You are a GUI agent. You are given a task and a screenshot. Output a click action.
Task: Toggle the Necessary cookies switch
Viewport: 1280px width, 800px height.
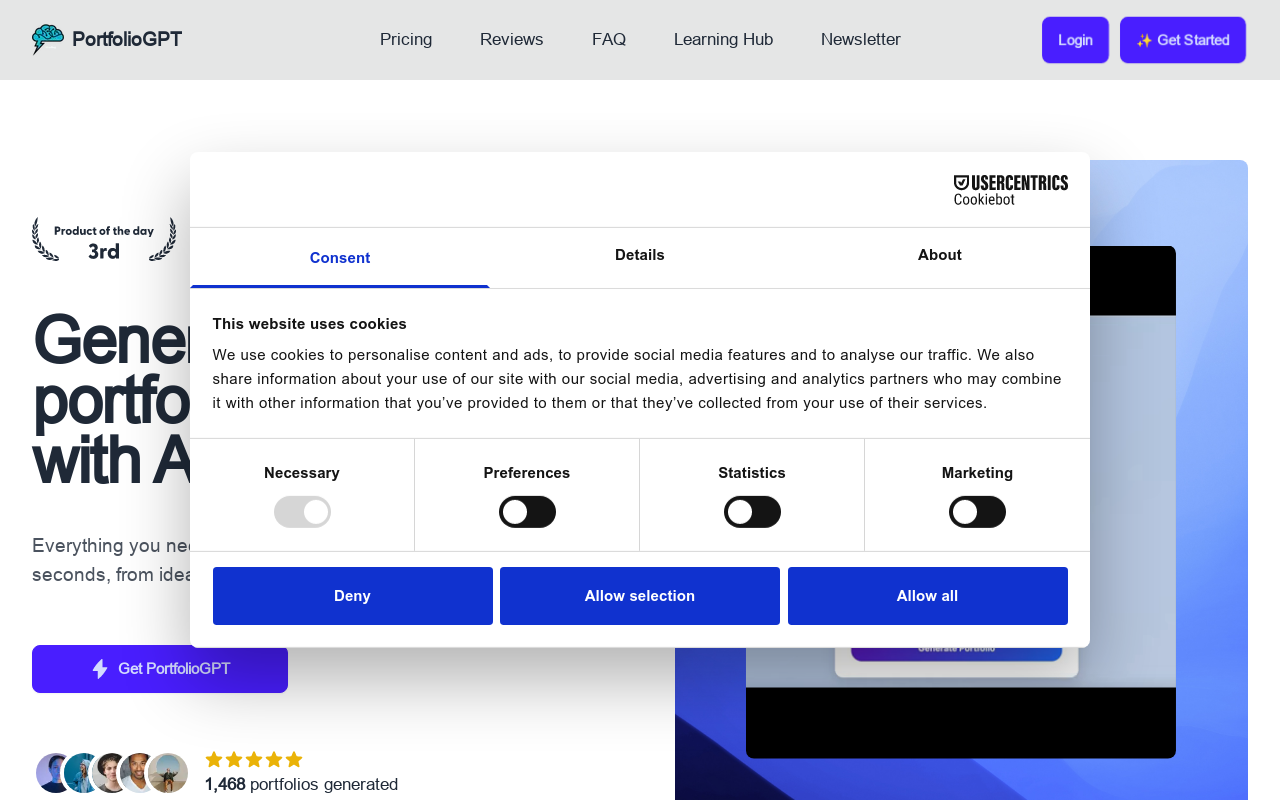(x=302, y=512)
